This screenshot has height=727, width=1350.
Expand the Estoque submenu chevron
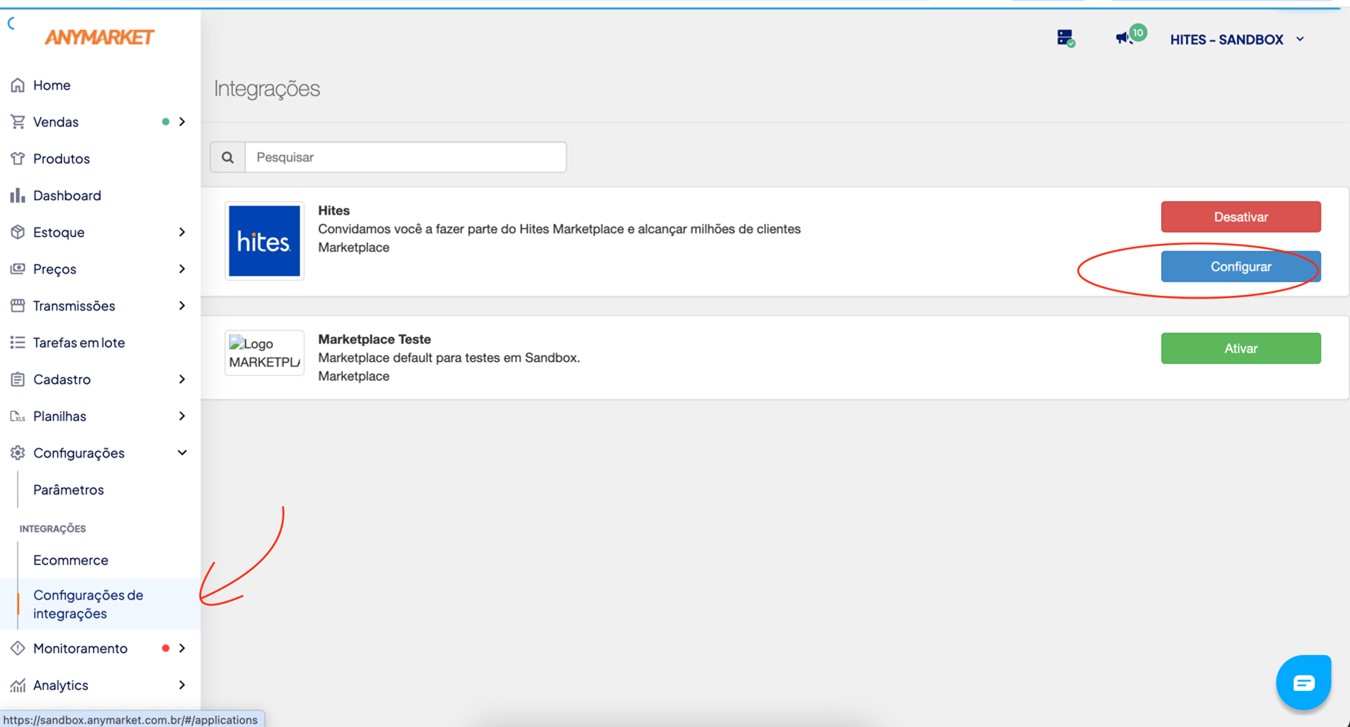click(182, 232)
